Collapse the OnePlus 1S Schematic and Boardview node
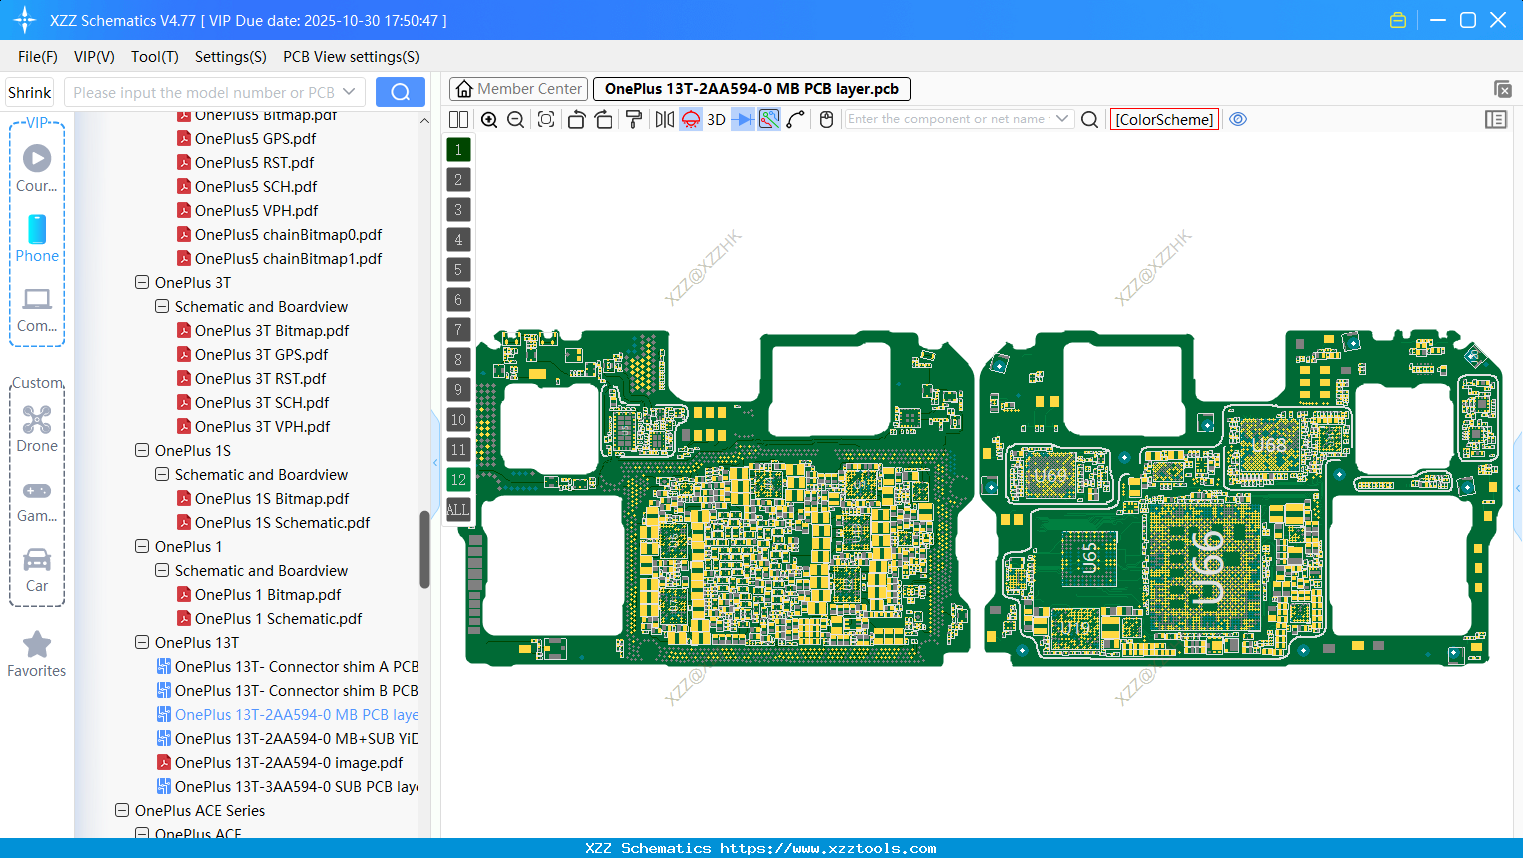Viewport: 1523px width, 858px height. tap(161, 474)
